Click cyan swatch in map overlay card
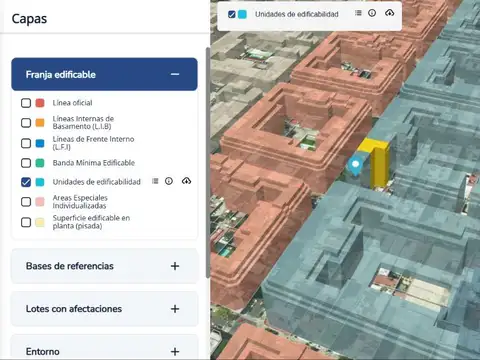Image resolution: width=480 pixels, height=360 pixels. [242, 14]
